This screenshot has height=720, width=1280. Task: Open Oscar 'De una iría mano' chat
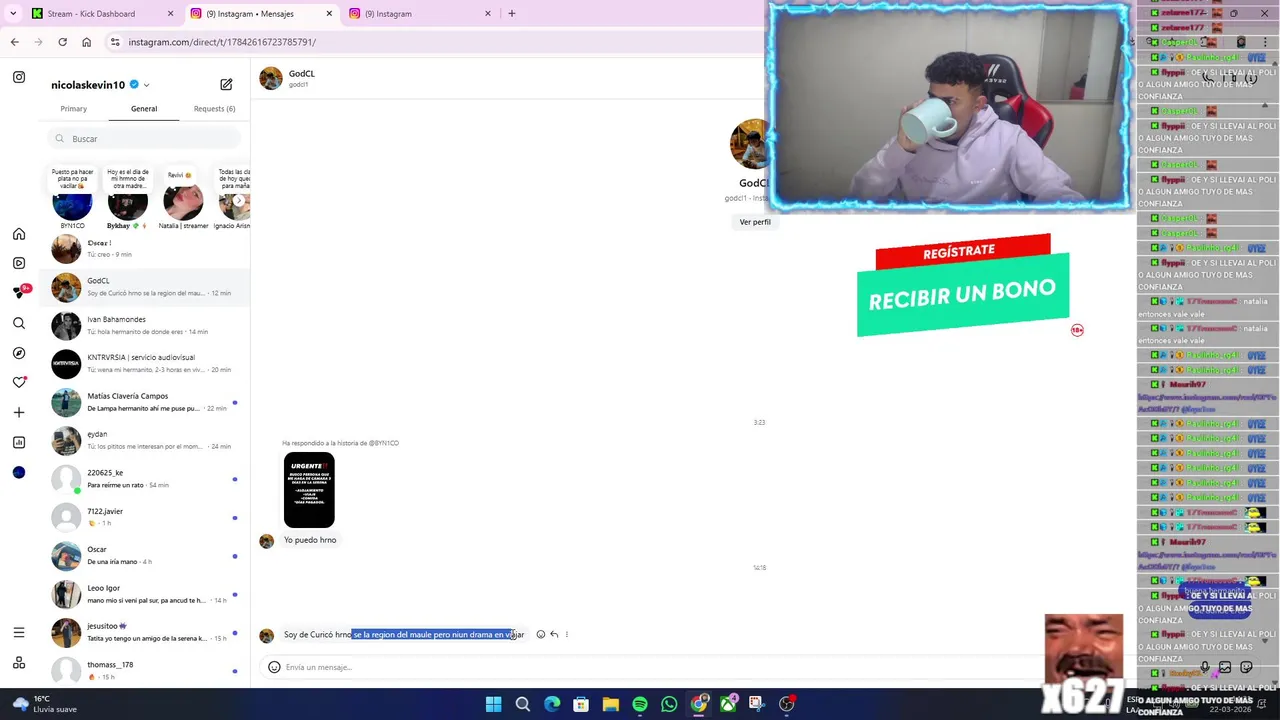[x=144, y=555]
